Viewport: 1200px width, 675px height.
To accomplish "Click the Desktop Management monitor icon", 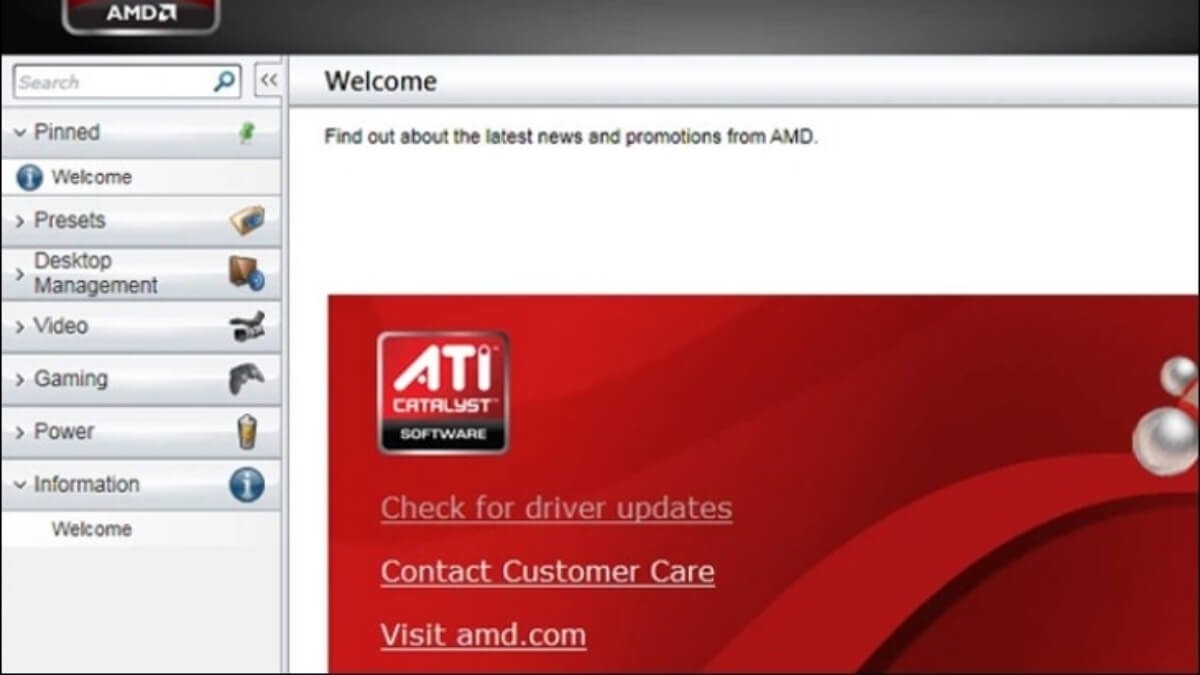I will point(247,272).
